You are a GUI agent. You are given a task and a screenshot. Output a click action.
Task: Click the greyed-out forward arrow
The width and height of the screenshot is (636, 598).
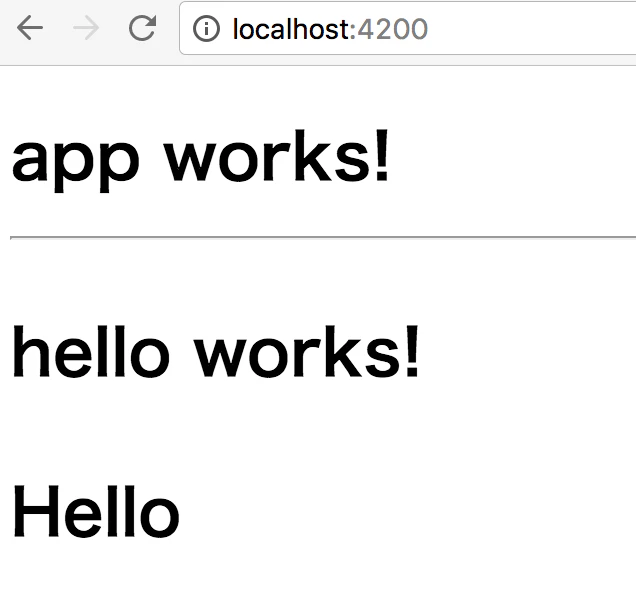[x=86, y=28]
